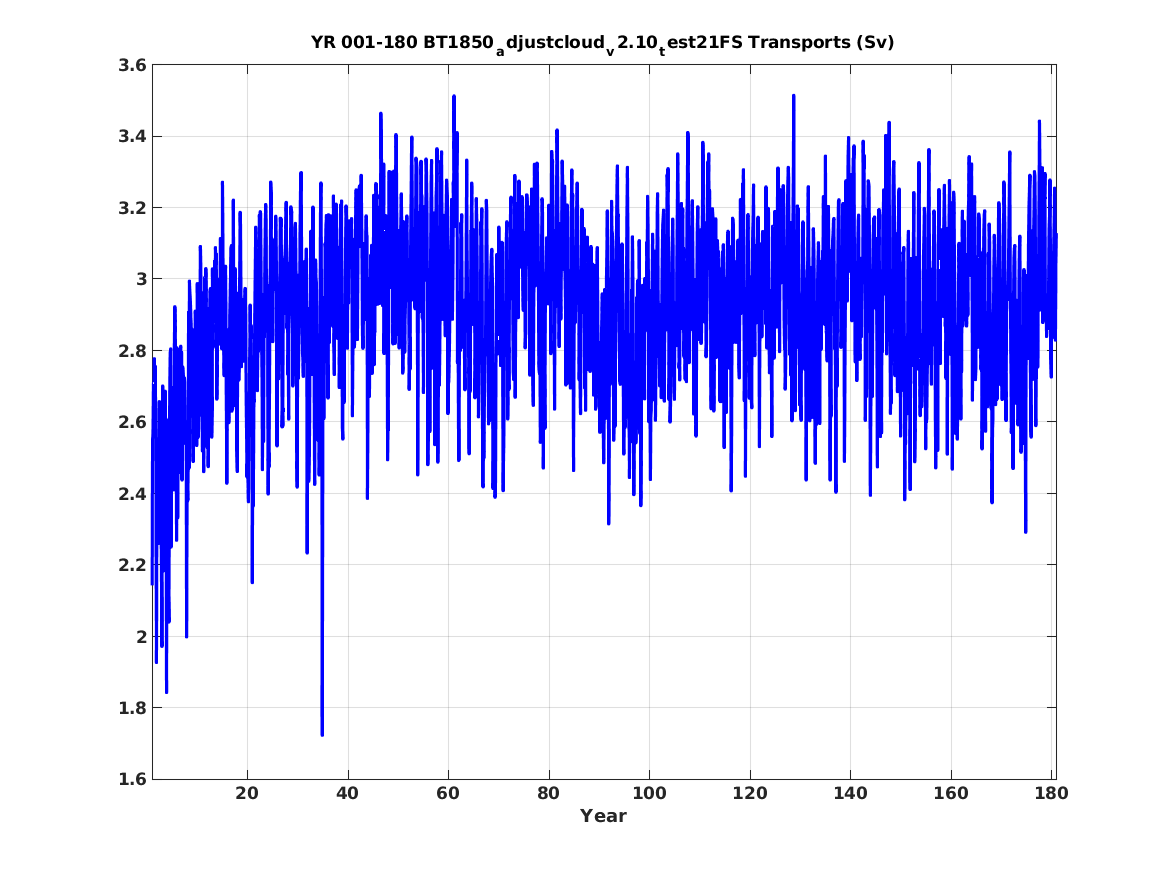The height and width of the screenshot is (875, 1167).
Task: Click x-axis tick label 60
Action: tap(448, 794)
